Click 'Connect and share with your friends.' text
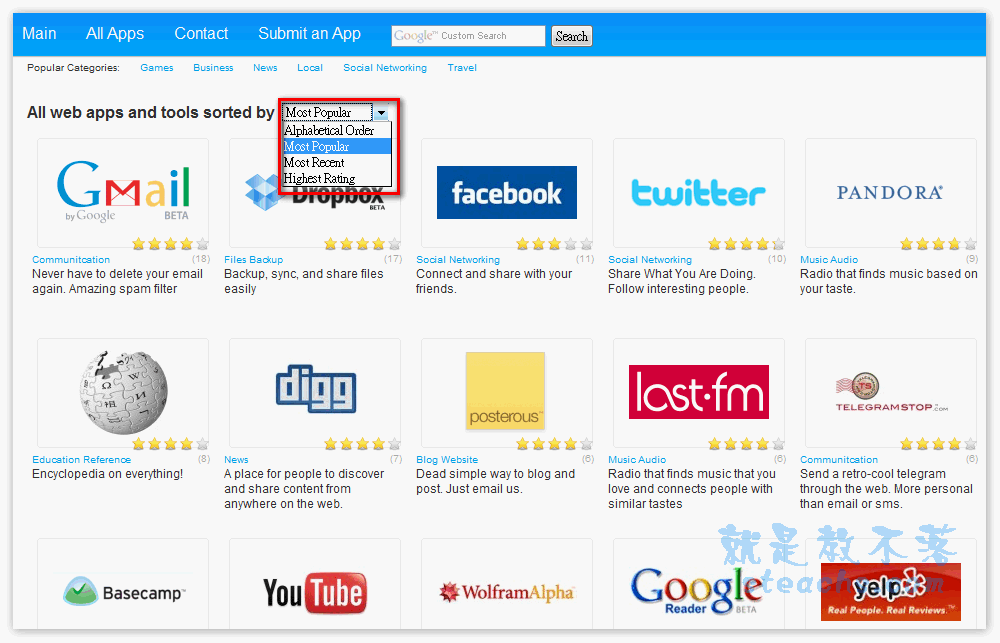The width and height of the screenshot is (1000, 643). click(494, 281)
